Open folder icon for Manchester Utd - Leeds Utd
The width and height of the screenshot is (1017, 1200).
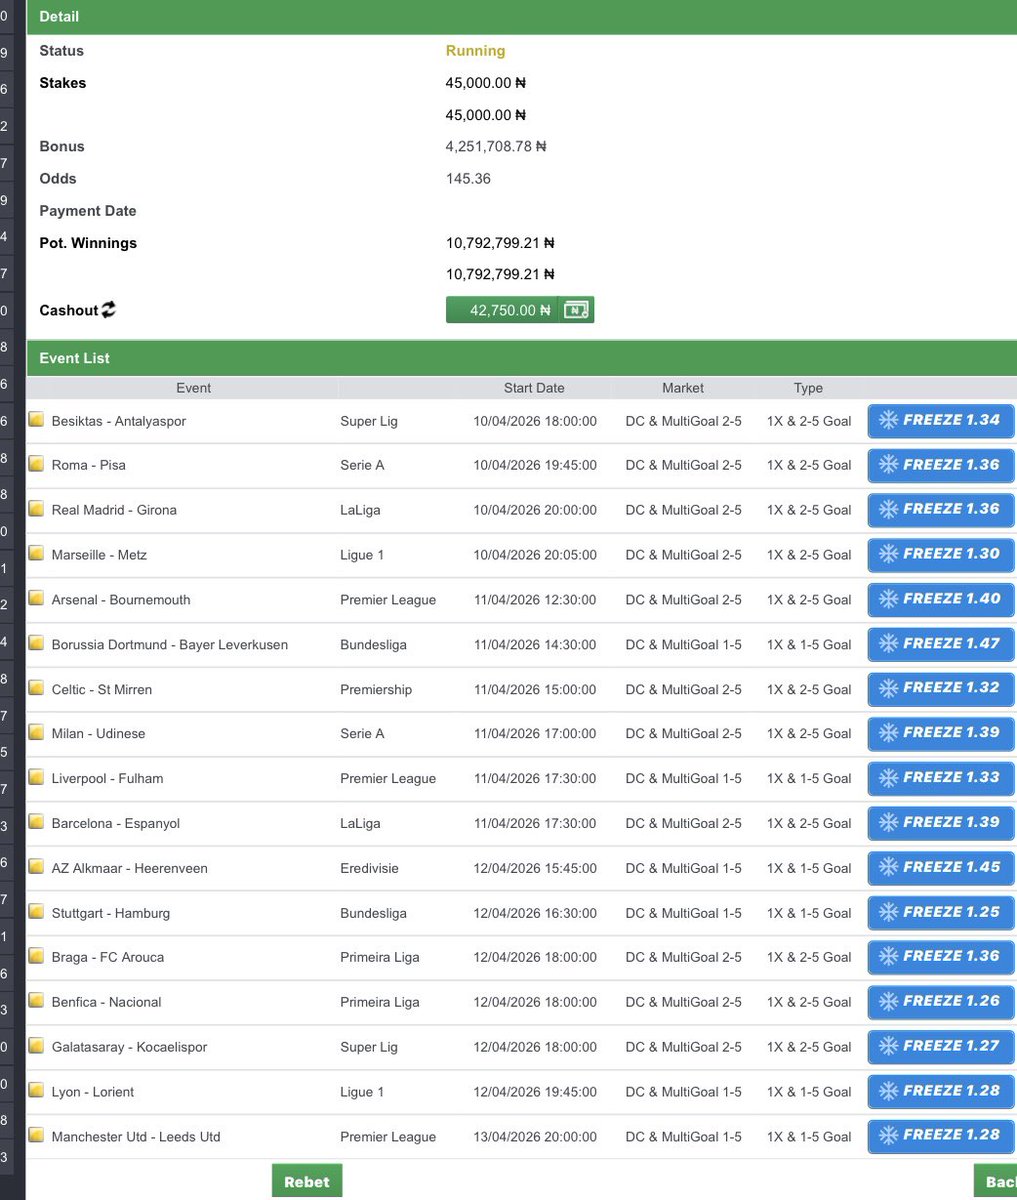click(36, 1136)
